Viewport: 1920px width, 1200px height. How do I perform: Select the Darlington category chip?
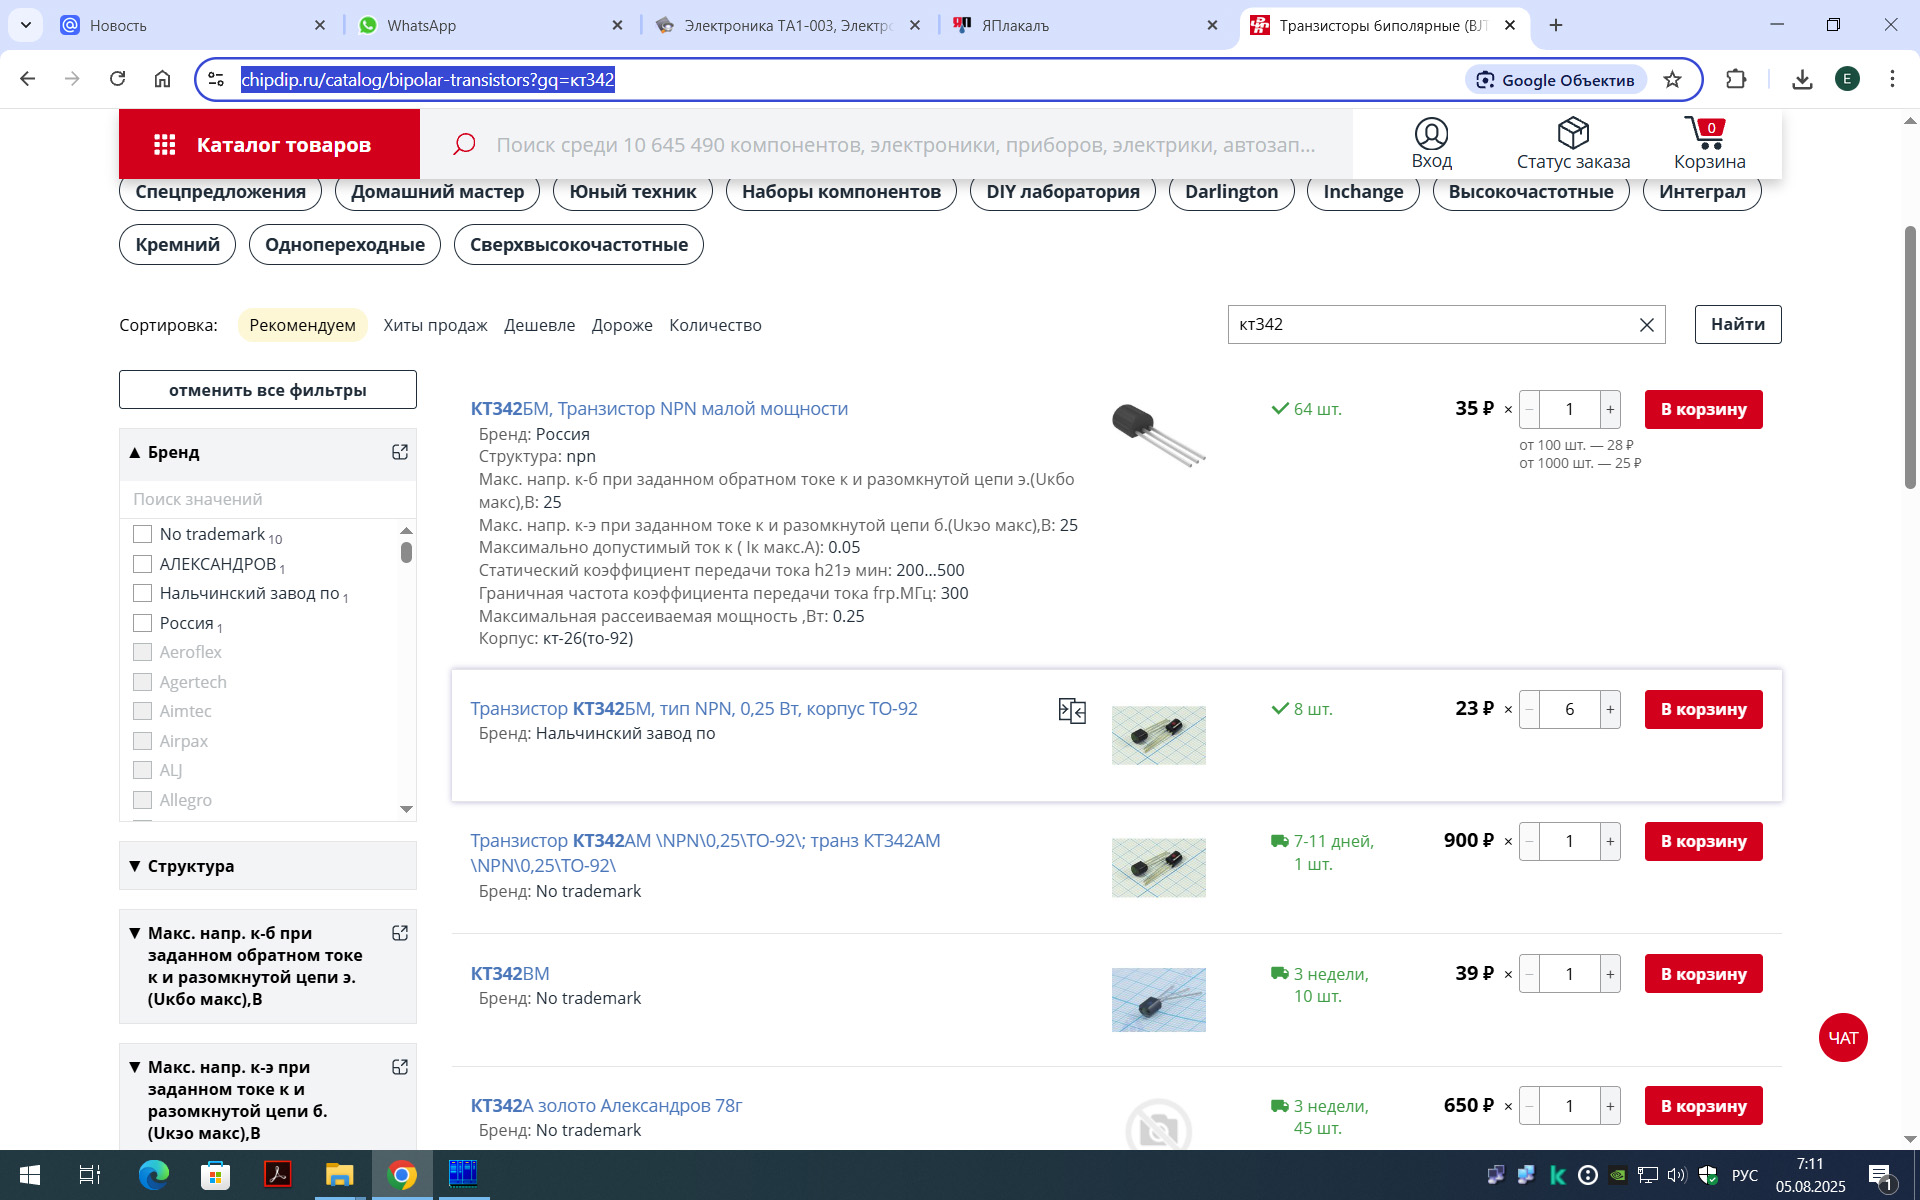pos(1231,192)
